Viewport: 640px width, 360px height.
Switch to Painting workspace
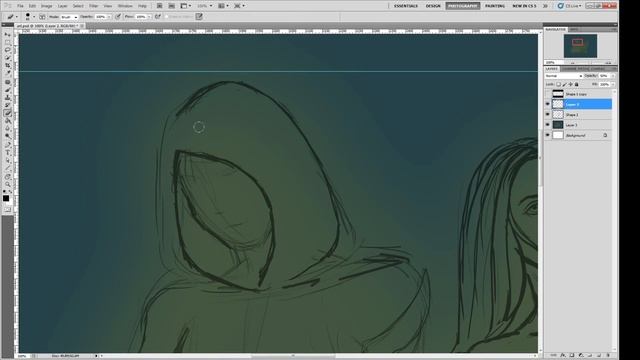coord(495,6)
